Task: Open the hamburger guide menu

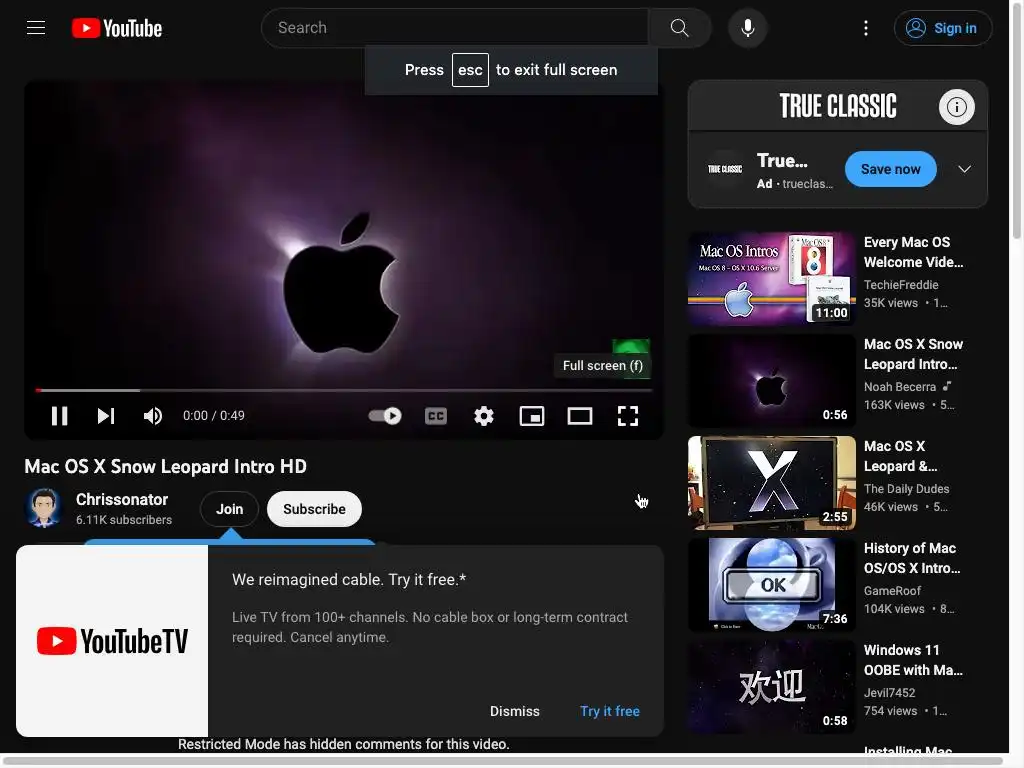Action: [36, 28]
